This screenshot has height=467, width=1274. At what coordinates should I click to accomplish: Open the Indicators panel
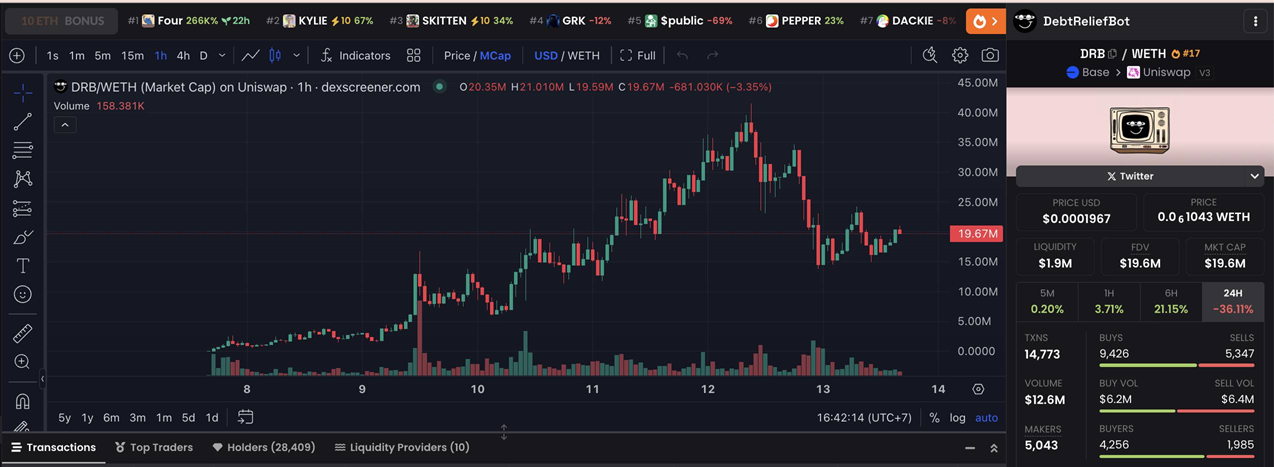click(x=355, y=56)
